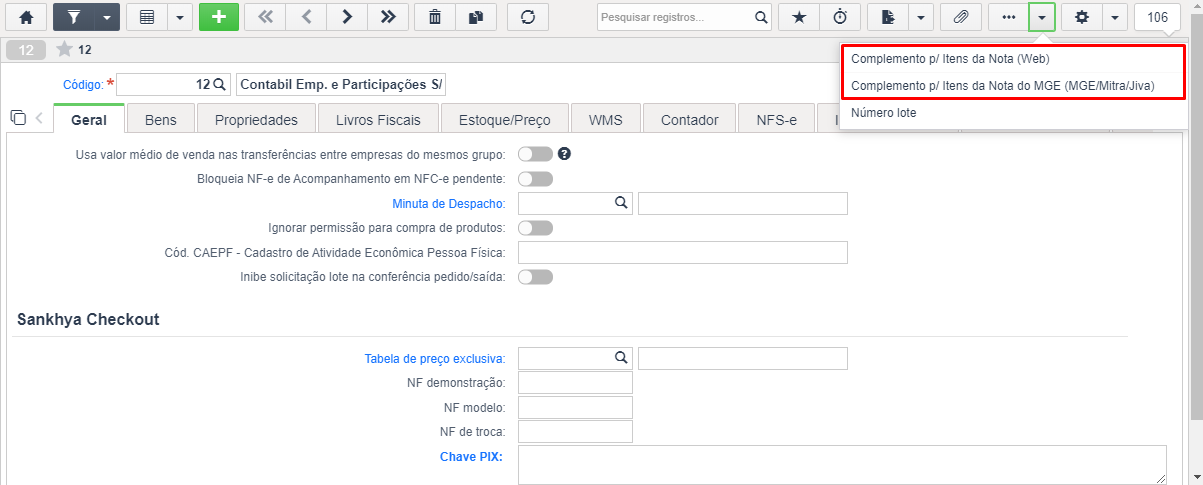Open the Propriedades tab
1203x485 pixels.
coord(256,120)
